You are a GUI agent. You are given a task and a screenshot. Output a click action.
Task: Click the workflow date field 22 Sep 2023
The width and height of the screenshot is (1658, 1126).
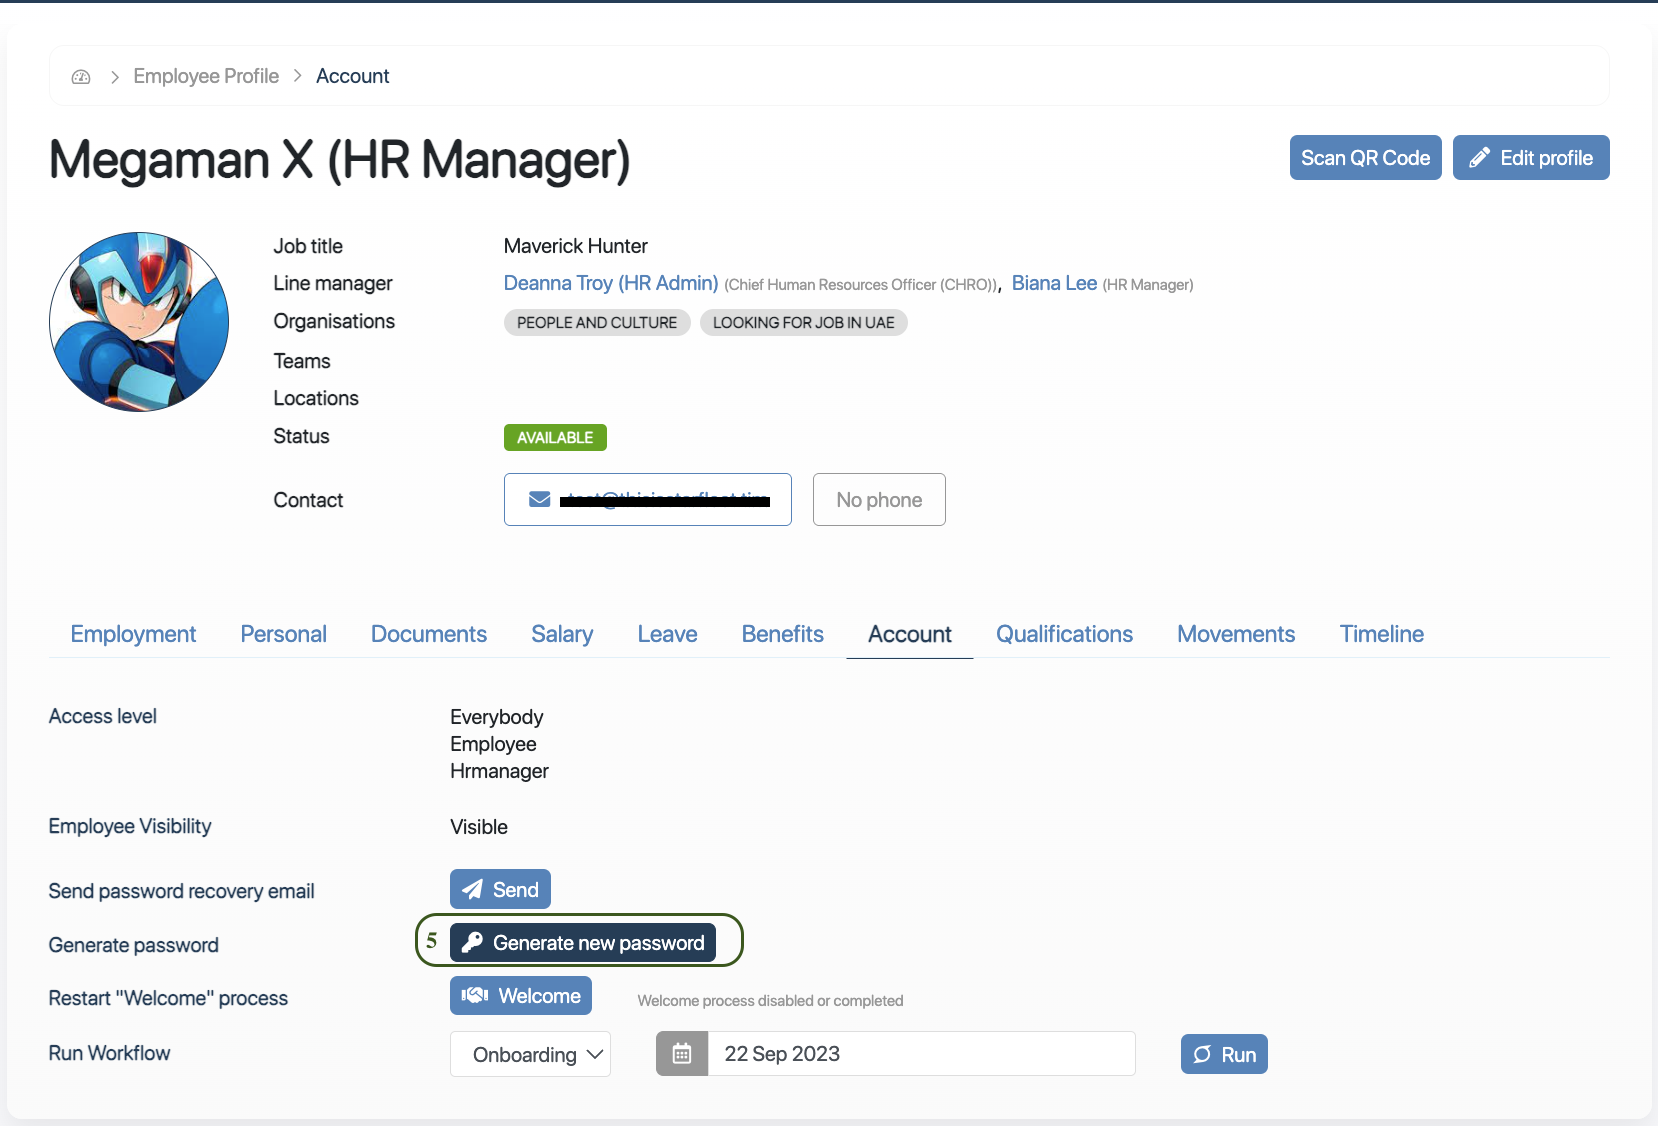point(920,1054)
